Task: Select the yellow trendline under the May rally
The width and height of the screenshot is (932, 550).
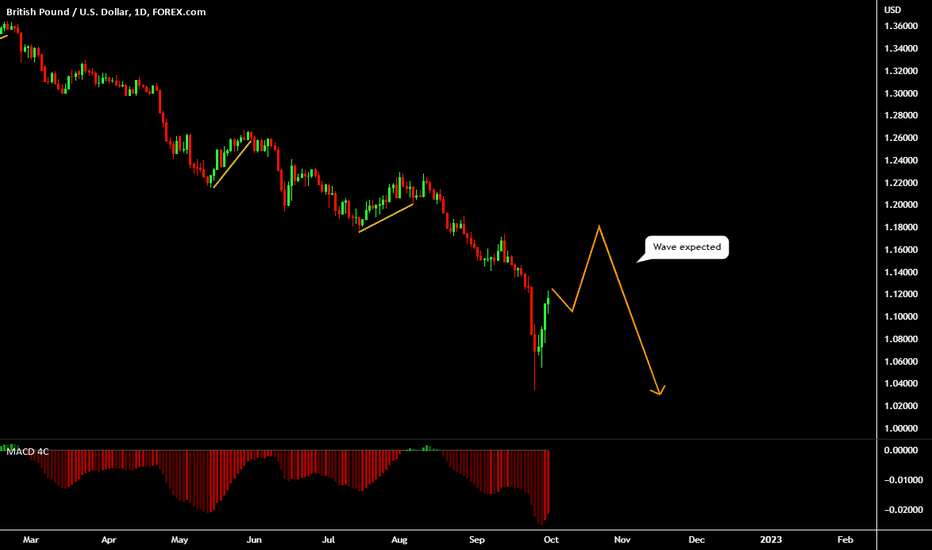Action: click(232, 164)
